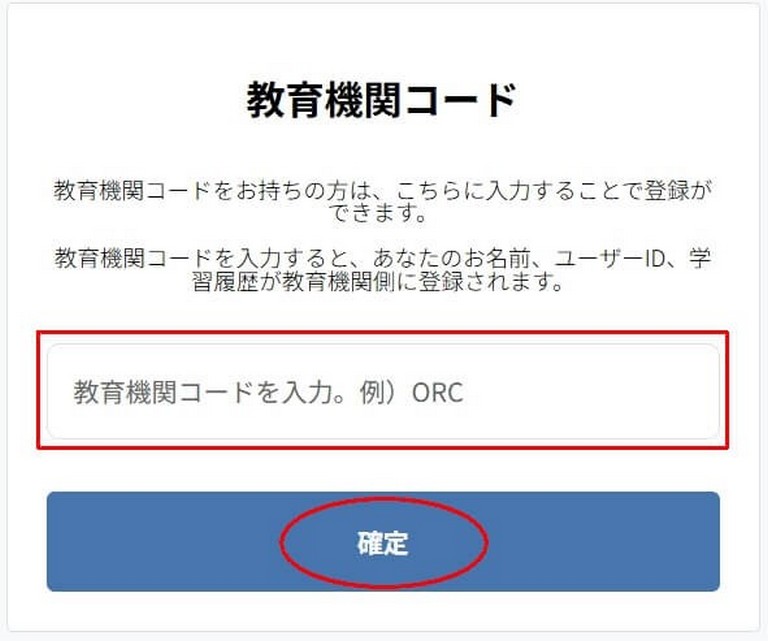The width and height of the screenshot is (768, 641).
Task: Focus the field showing 例）ORC placeholder
Action: point(383,391)
